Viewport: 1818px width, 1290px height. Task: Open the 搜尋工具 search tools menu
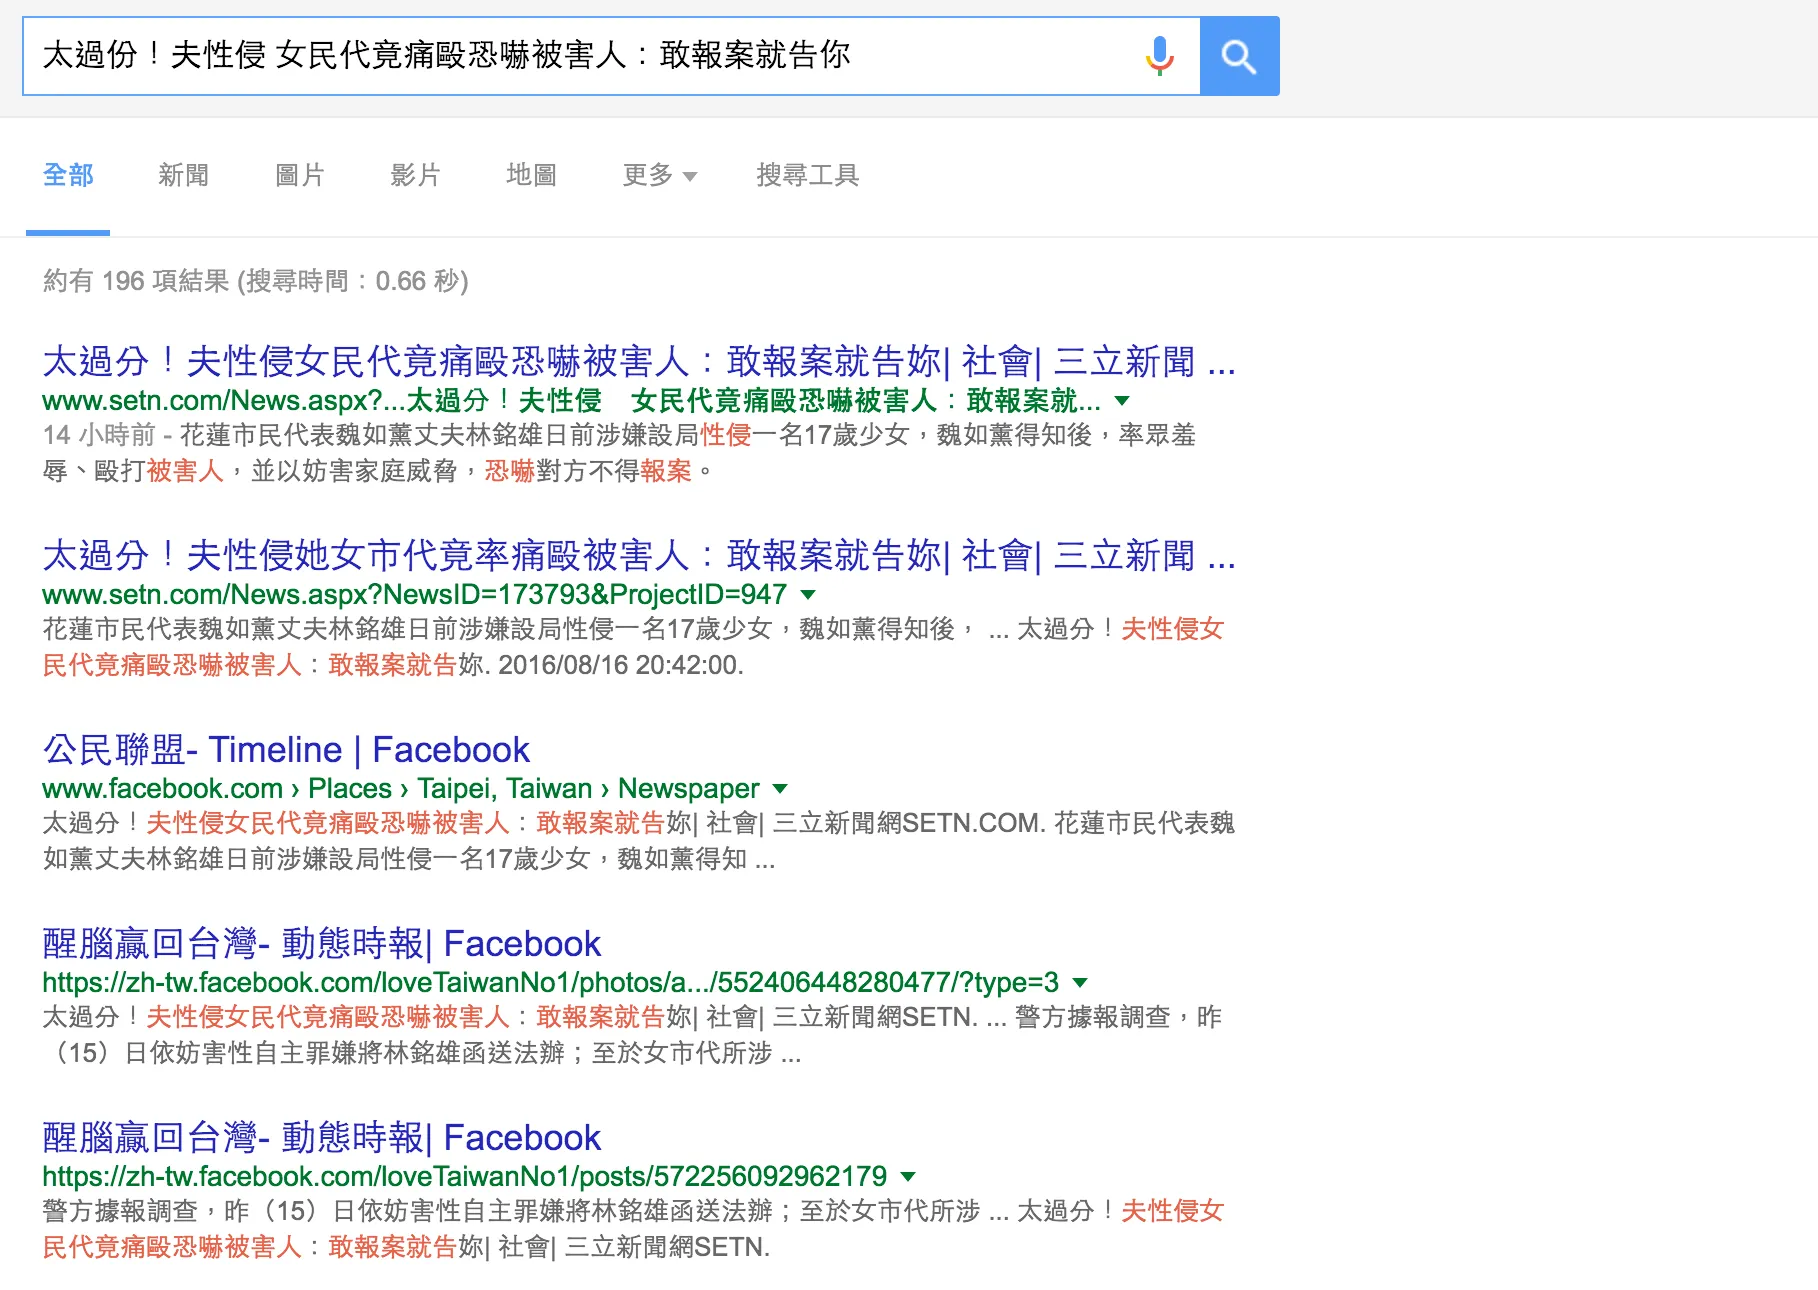808,175
